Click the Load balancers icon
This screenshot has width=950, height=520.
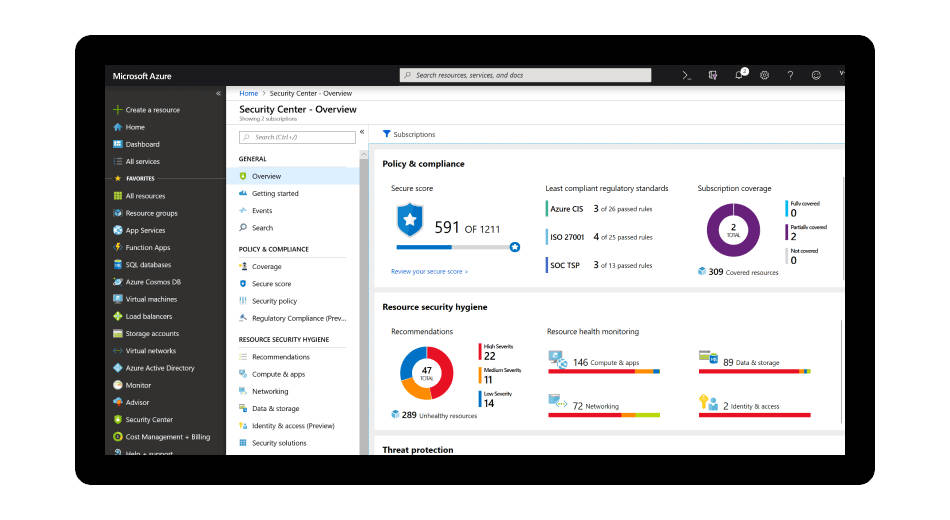point(118,316)
